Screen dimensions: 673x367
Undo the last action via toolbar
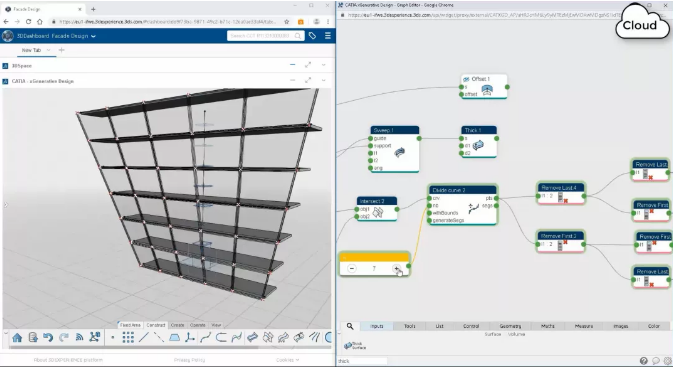pos(48,338)
